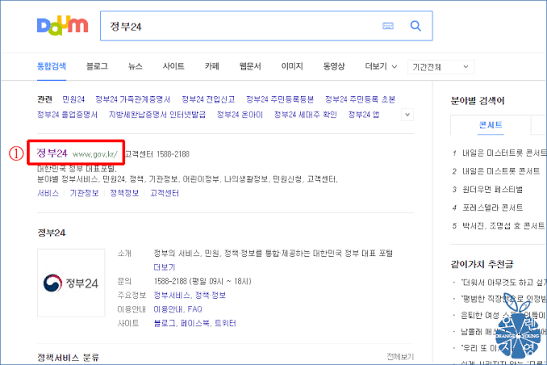Select the 통합검색 tab
Screen dimensions: 547x365
point(52,66)
